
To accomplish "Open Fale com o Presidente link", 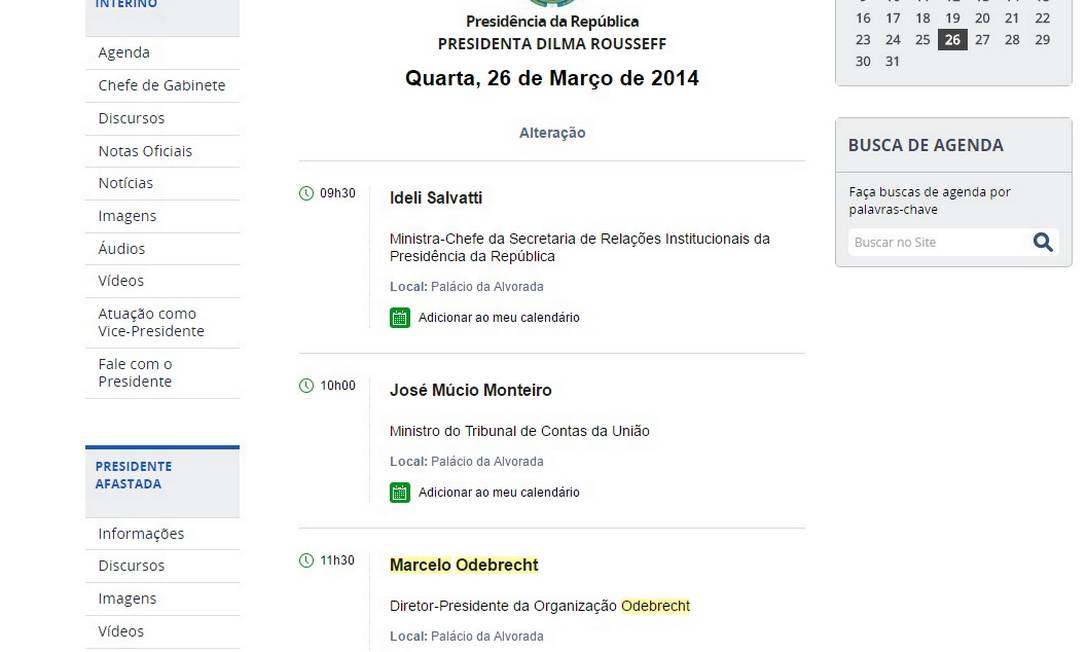I will (x=135, y=373).
